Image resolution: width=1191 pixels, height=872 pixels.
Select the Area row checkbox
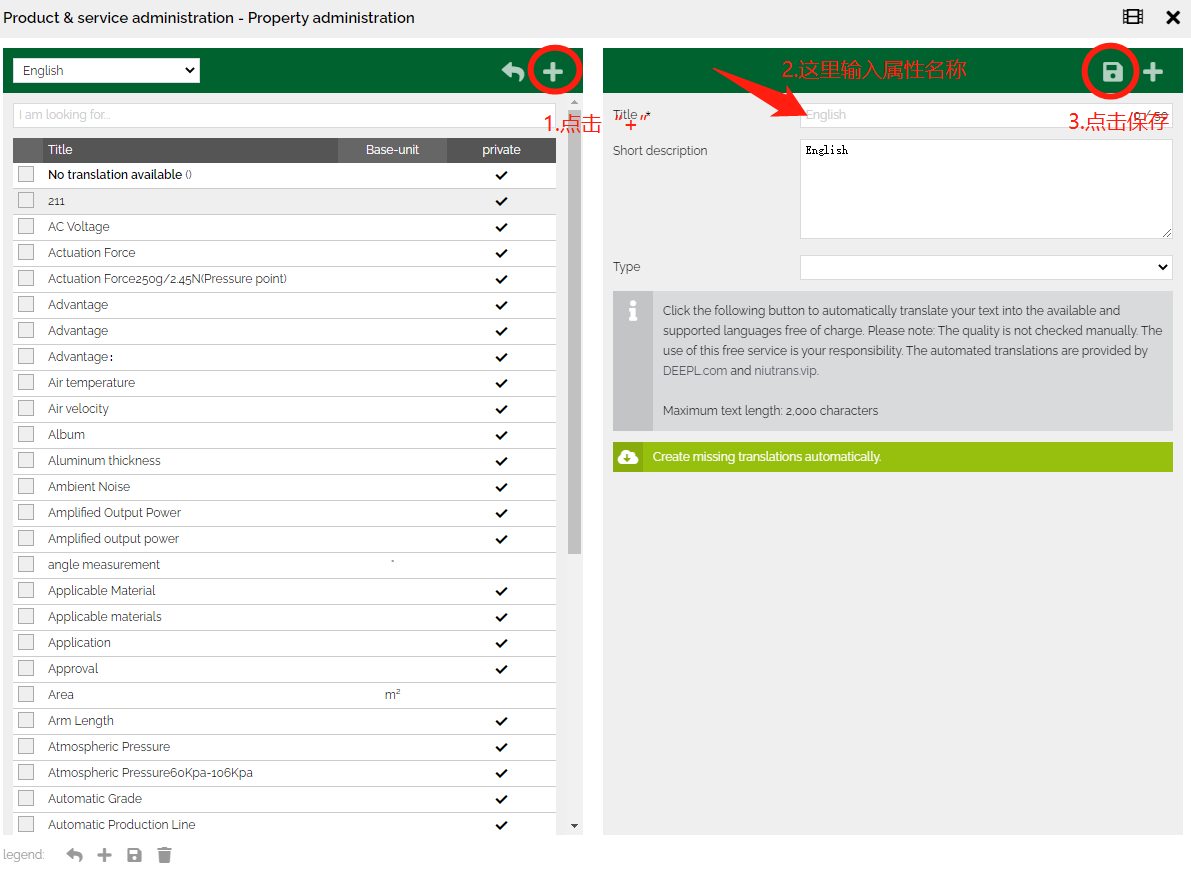26,695
